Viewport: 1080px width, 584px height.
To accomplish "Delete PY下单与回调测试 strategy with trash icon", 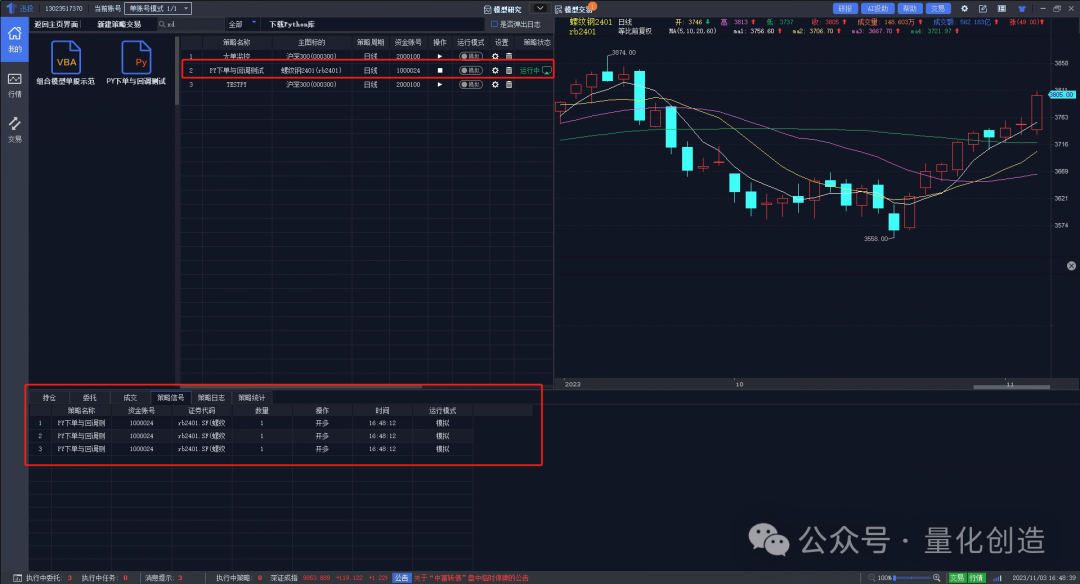I will (x=509, y=70).
